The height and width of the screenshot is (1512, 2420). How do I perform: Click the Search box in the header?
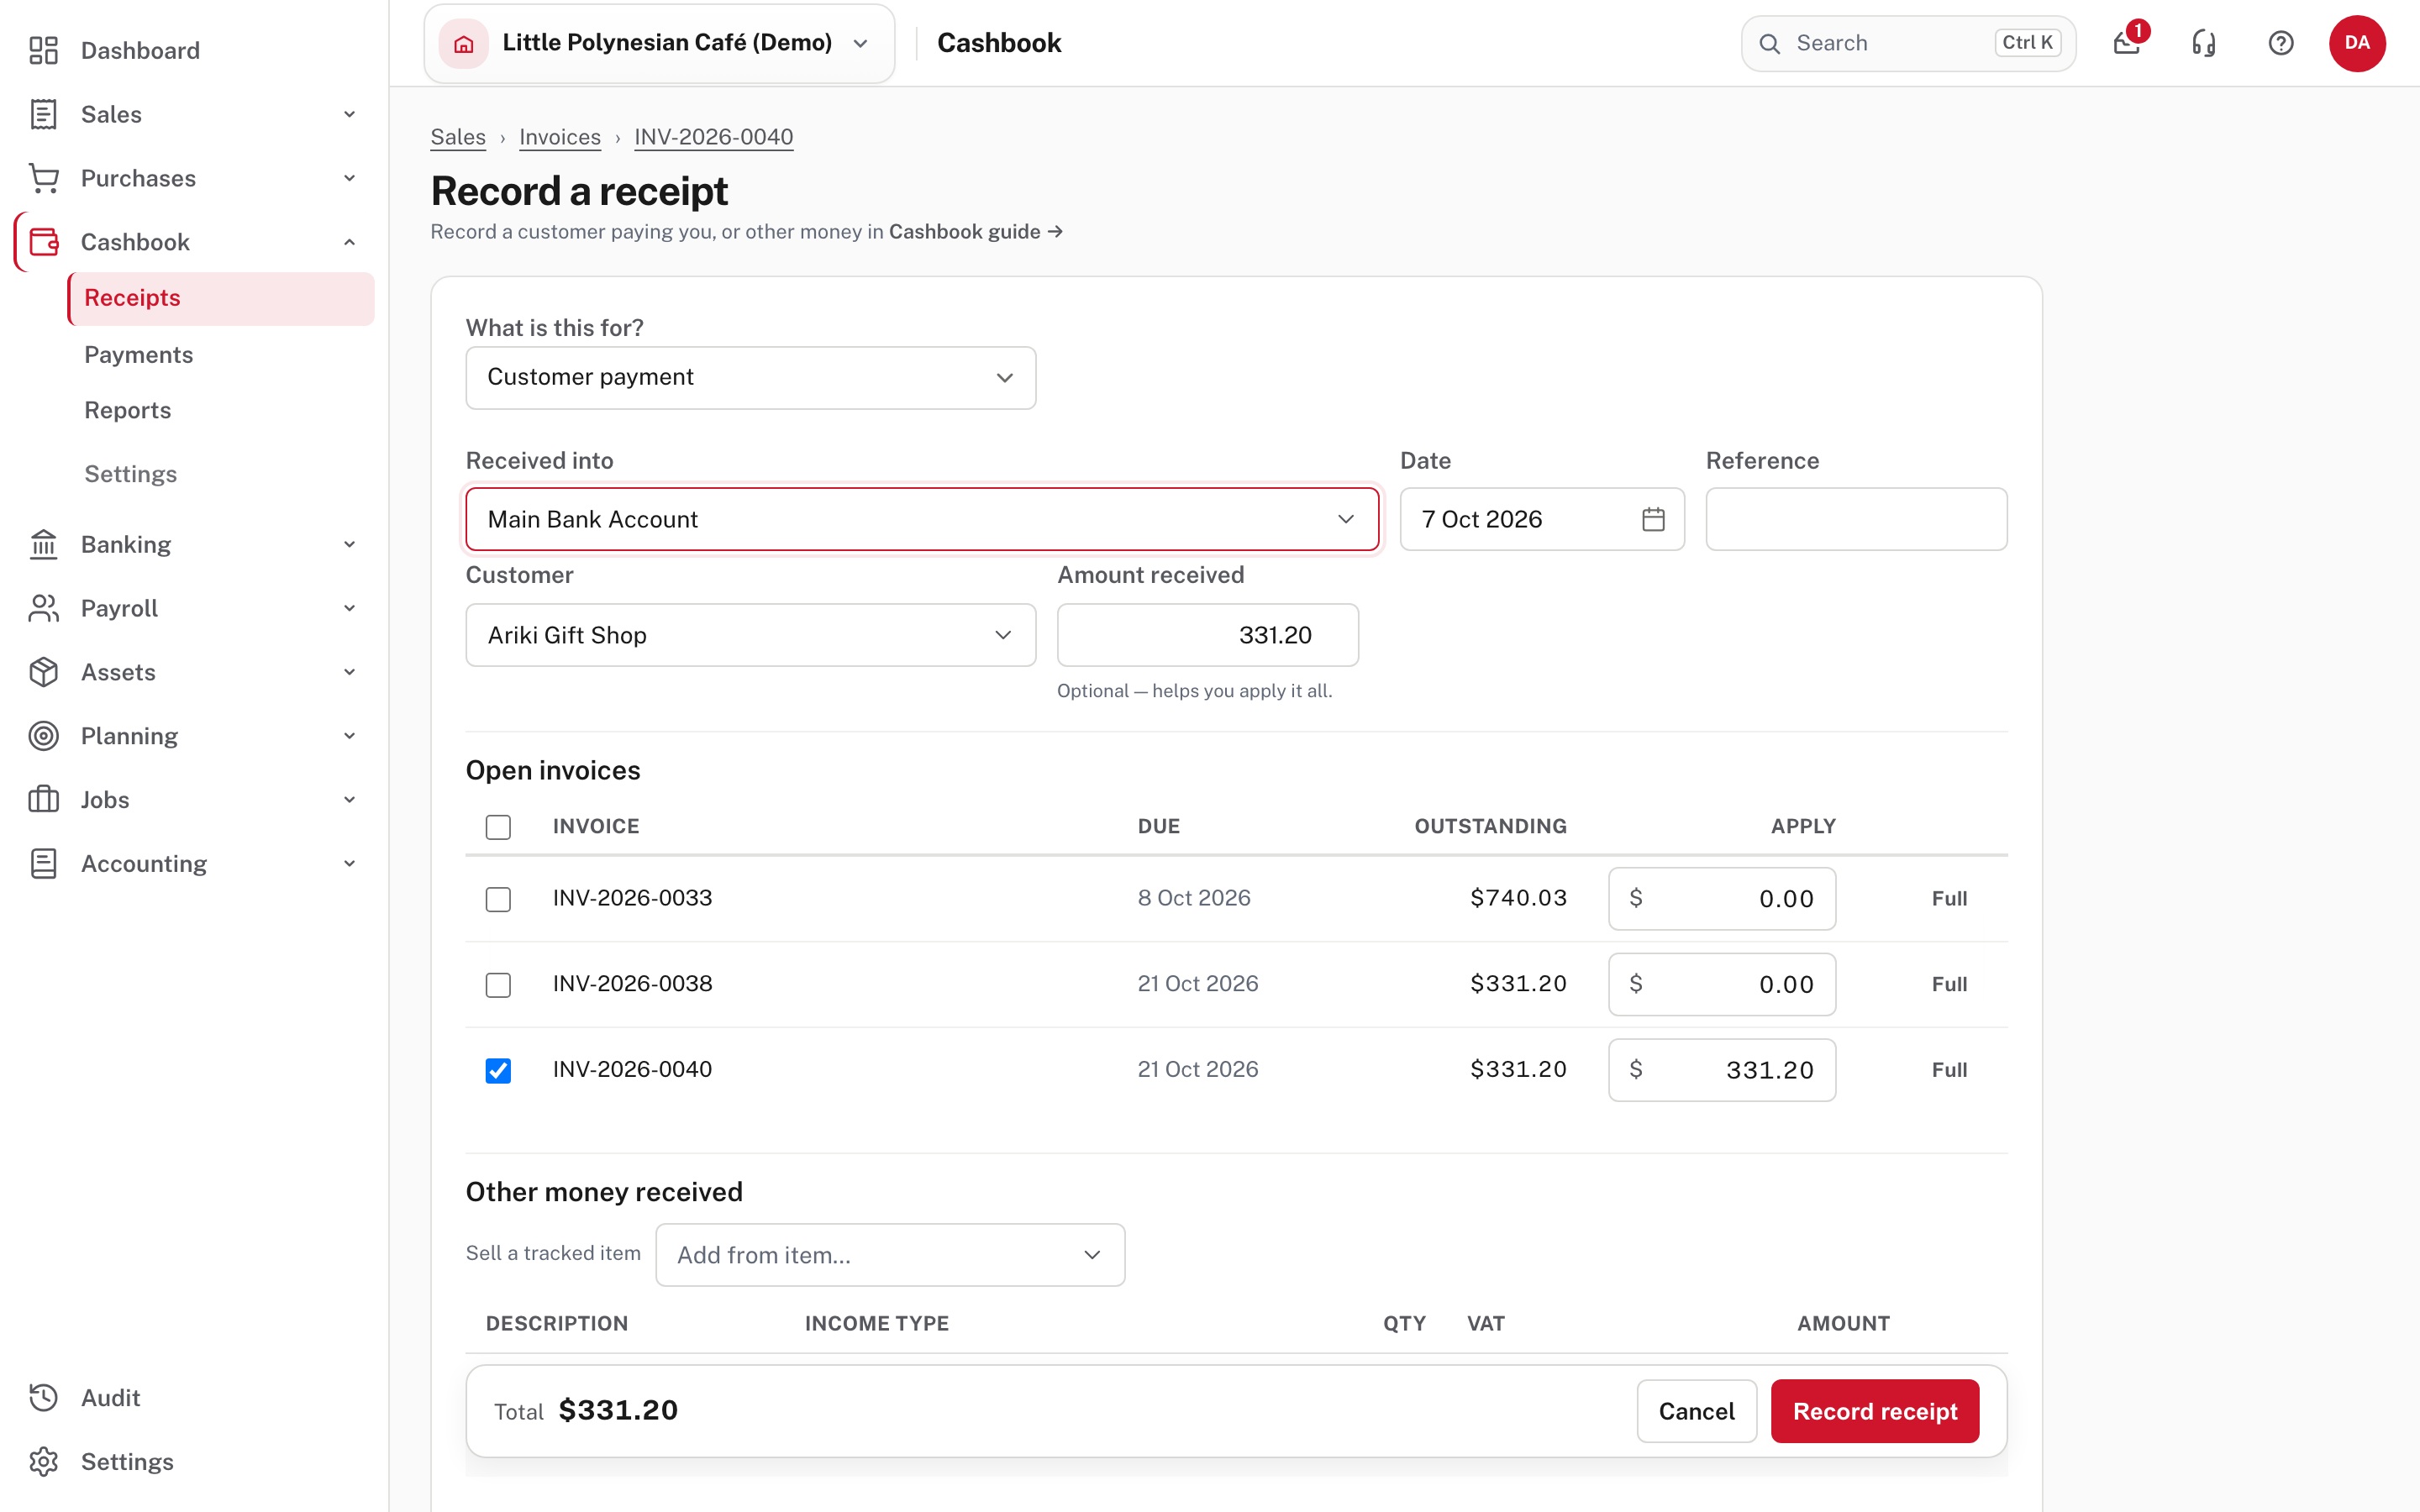point(1908,43)
